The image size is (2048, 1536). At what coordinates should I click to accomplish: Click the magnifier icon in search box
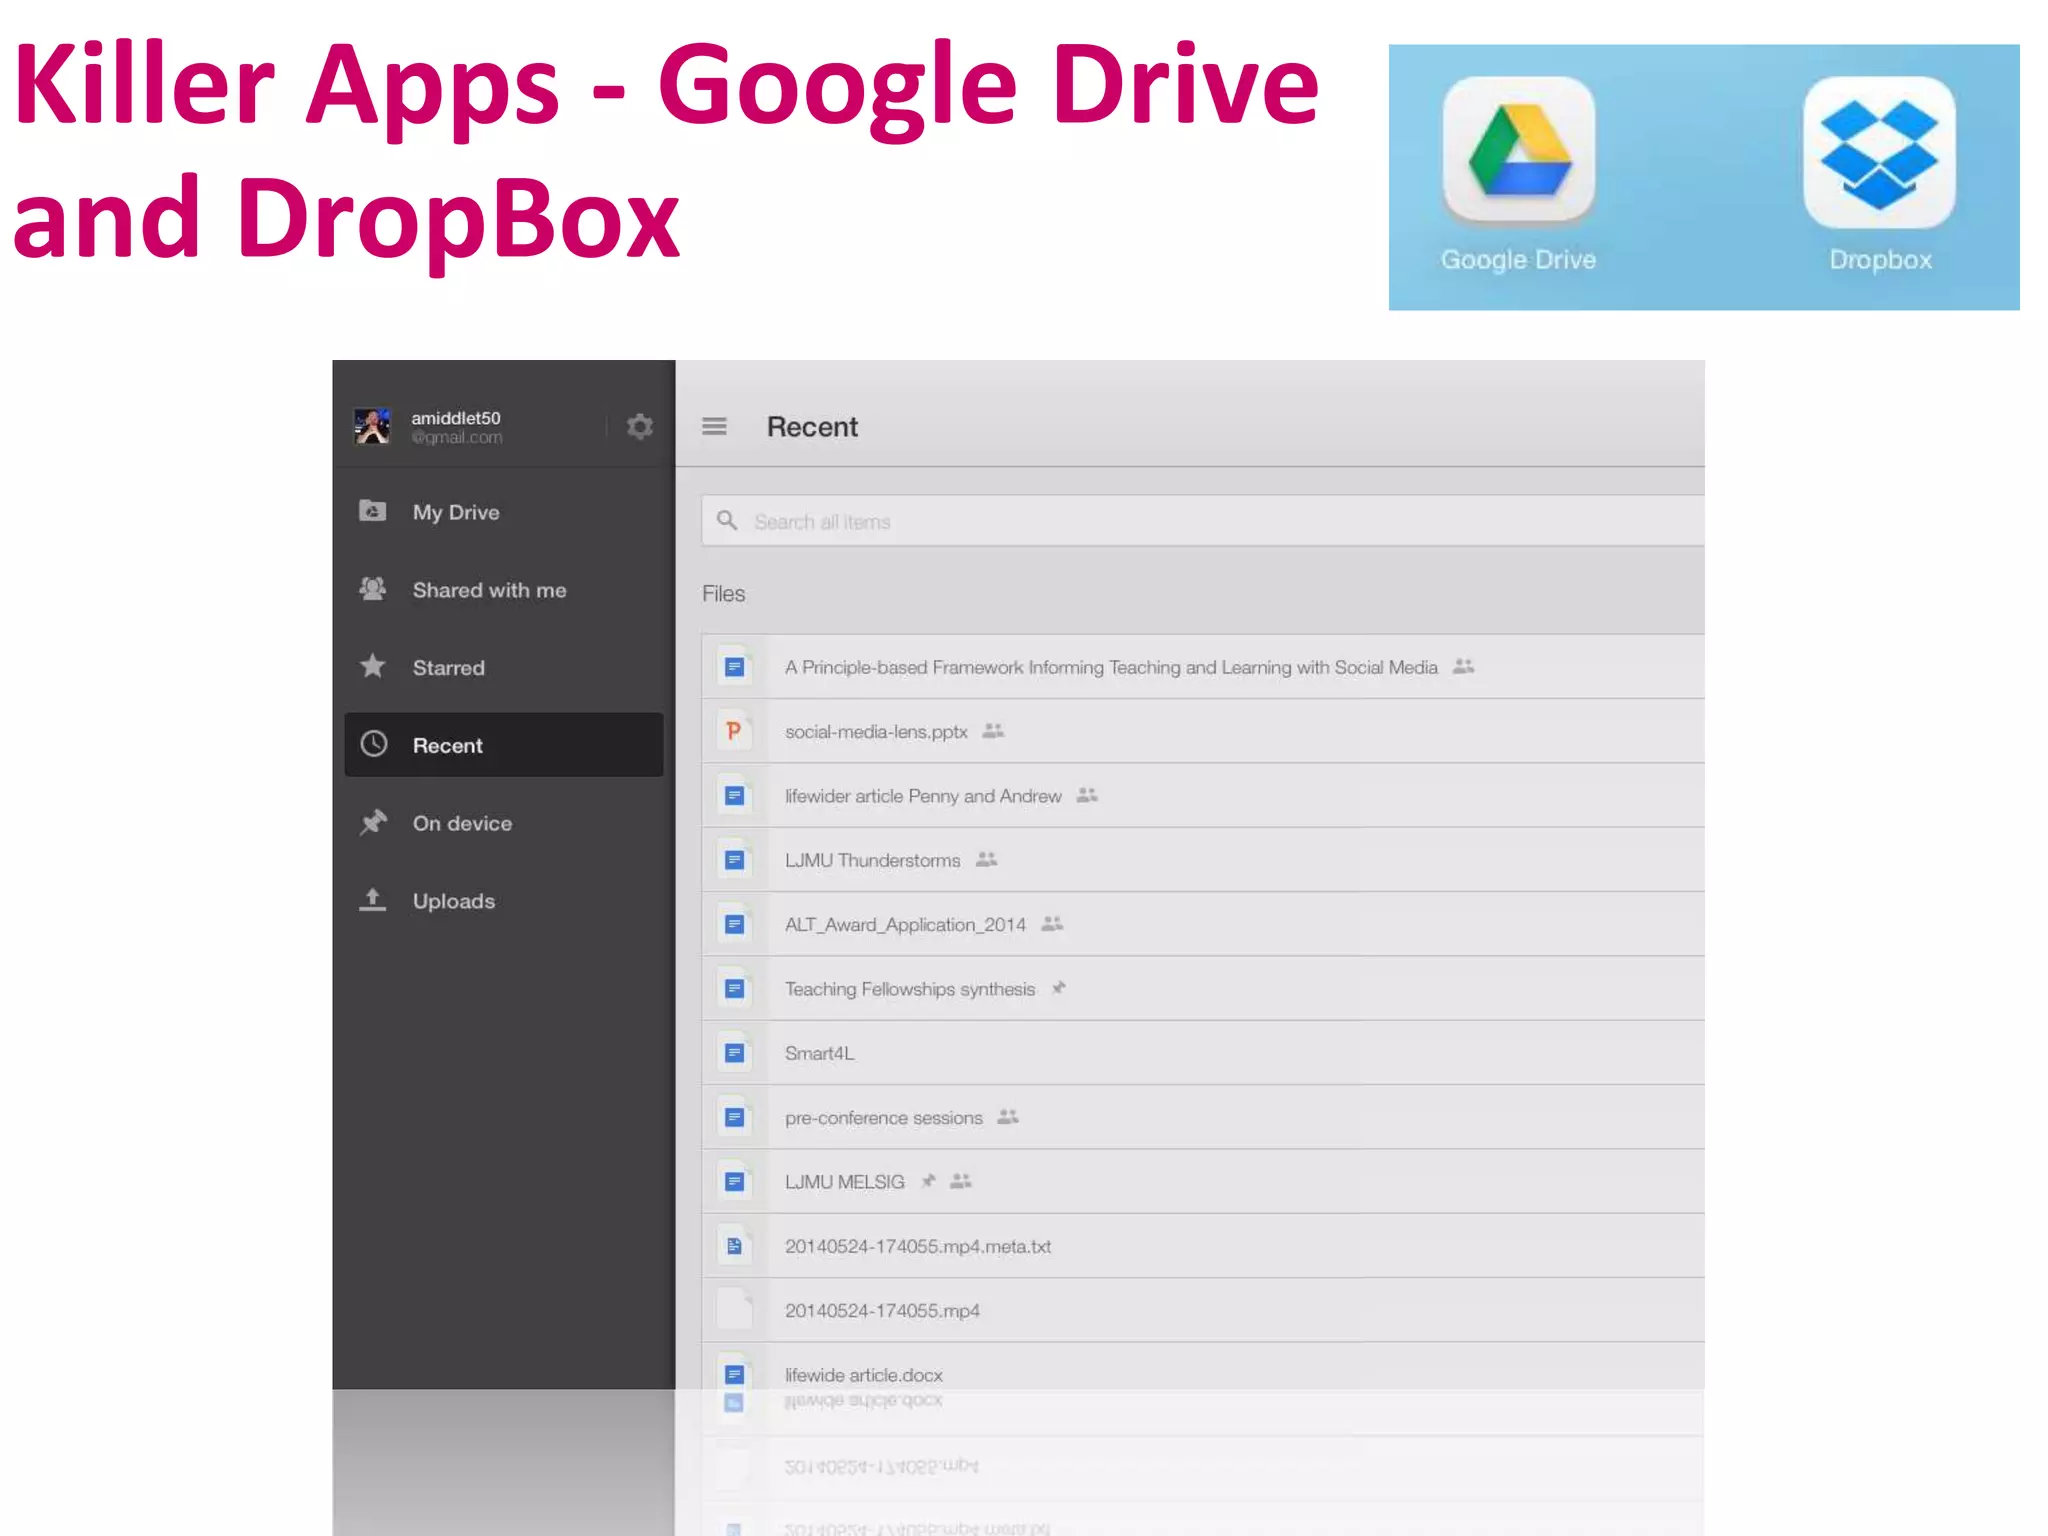(727, 521)
